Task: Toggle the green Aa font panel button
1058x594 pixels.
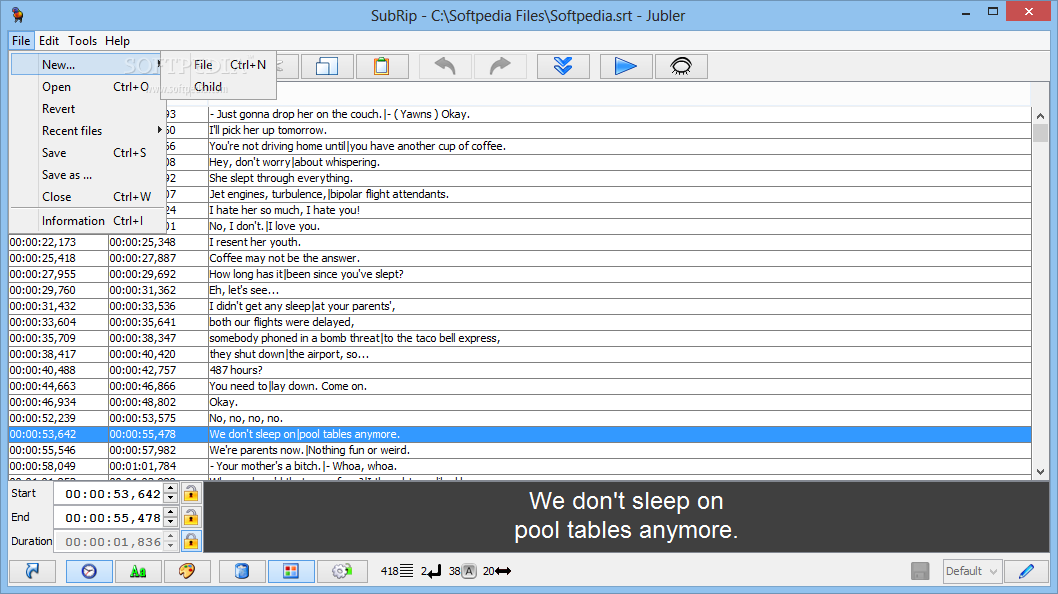Action: point(138,571)
